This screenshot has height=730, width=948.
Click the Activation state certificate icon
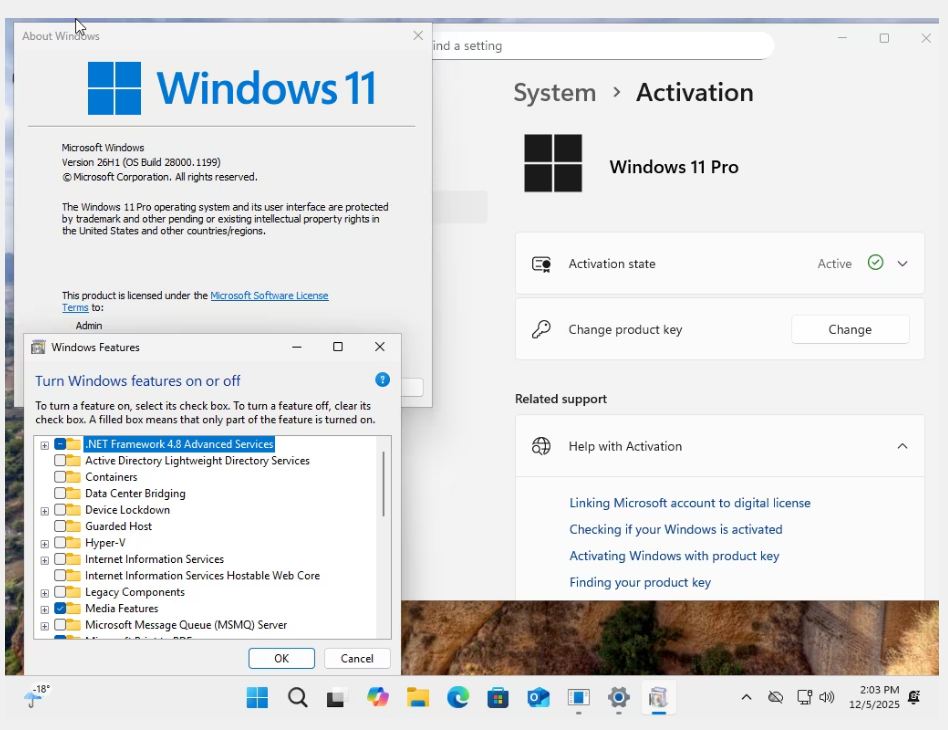point(541,264)
